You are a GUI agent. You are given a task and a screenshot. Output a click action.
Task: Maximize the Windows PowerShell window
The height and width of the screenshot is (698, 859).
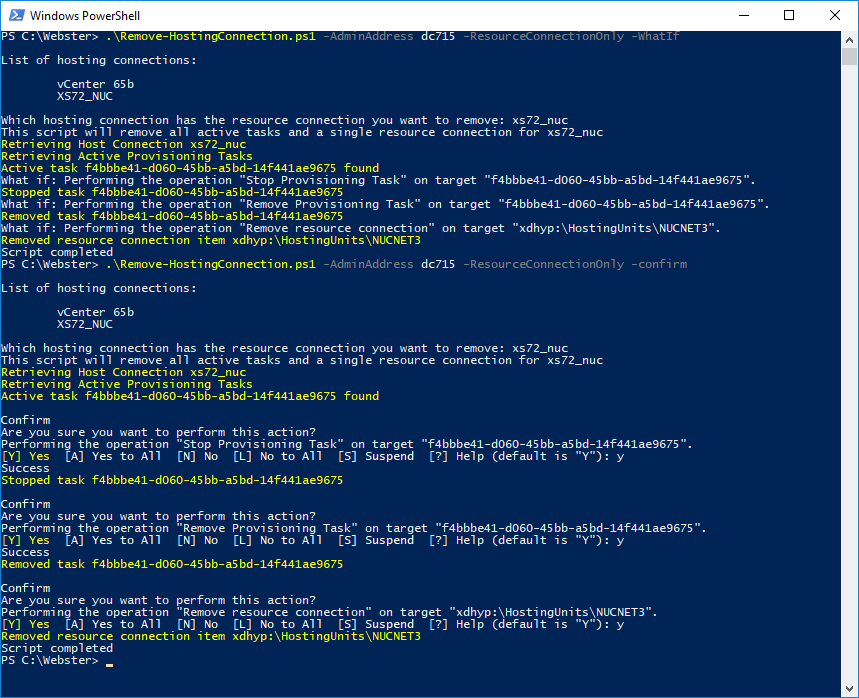pyautogui.click(x=789, y=15)
